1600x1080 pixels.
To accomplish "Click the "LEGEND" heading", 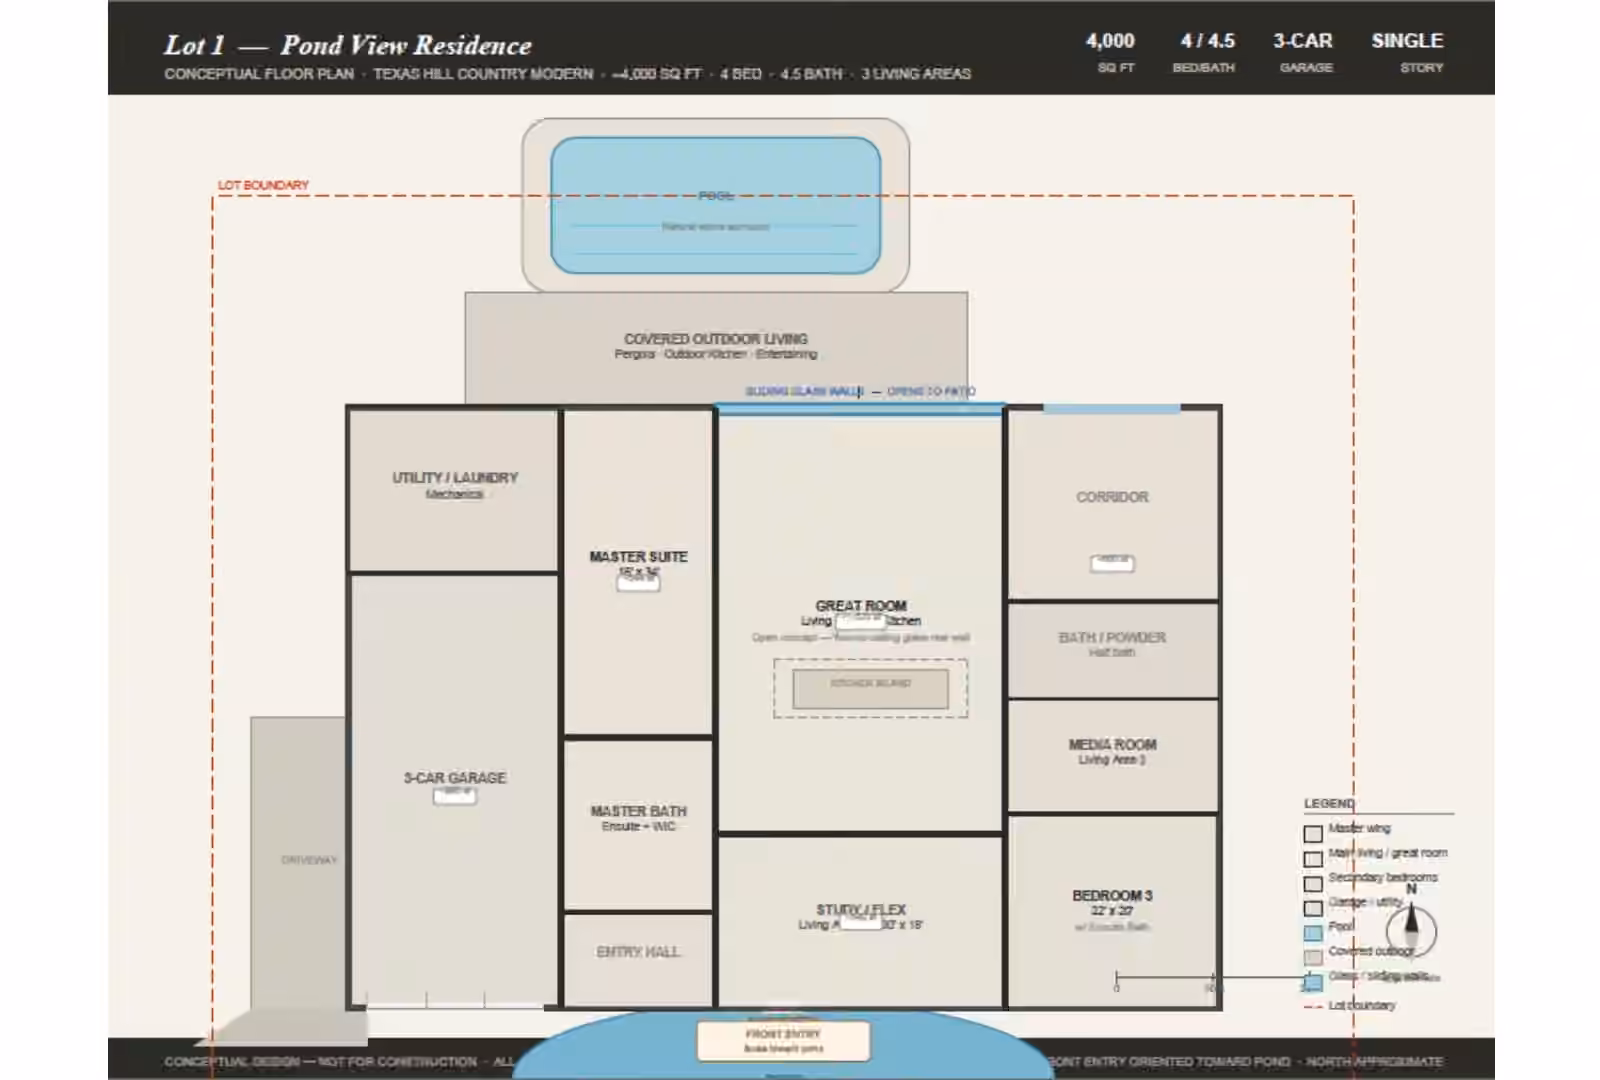I will coord(1329,804).
